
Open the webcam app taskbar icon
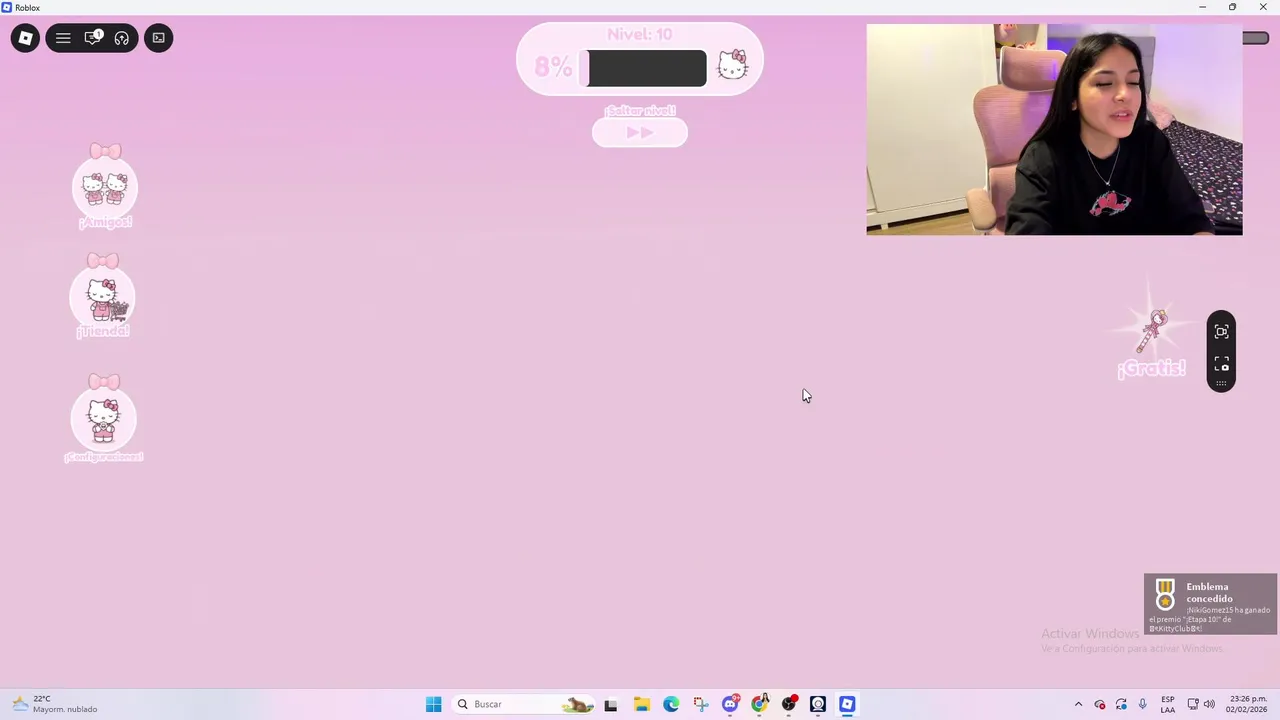[818, 704]
